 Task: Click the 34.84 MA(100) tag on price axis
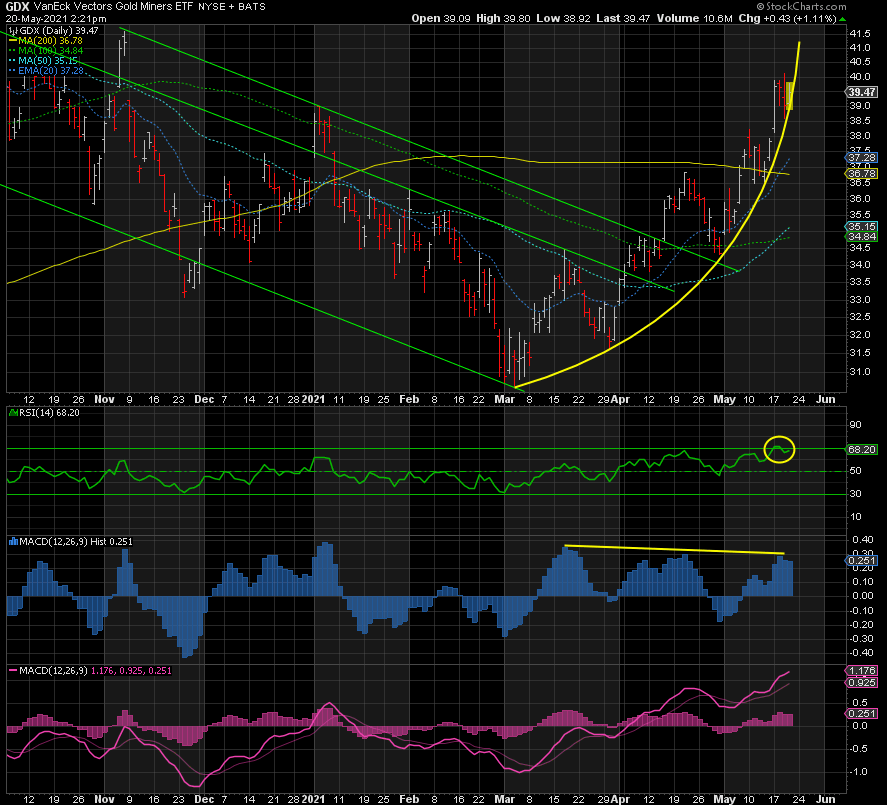click(x=862, y=236)
